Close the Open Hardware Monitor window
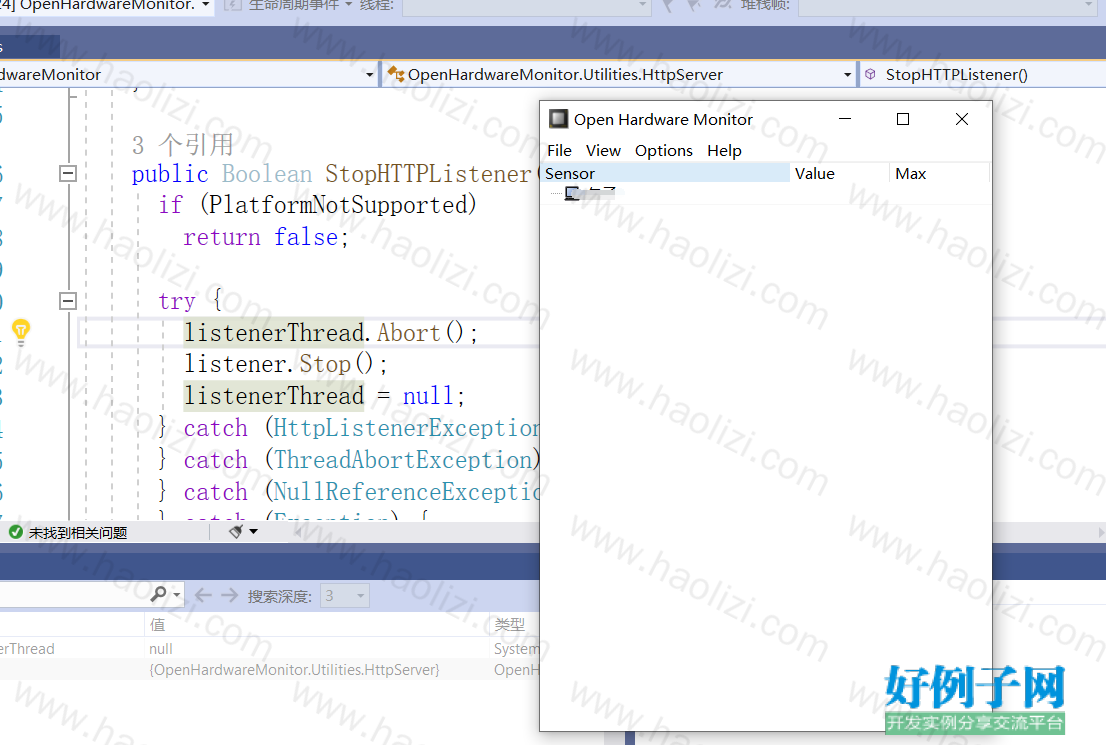Viewport: 1106px width, 745px height. (x=961, y=119)
